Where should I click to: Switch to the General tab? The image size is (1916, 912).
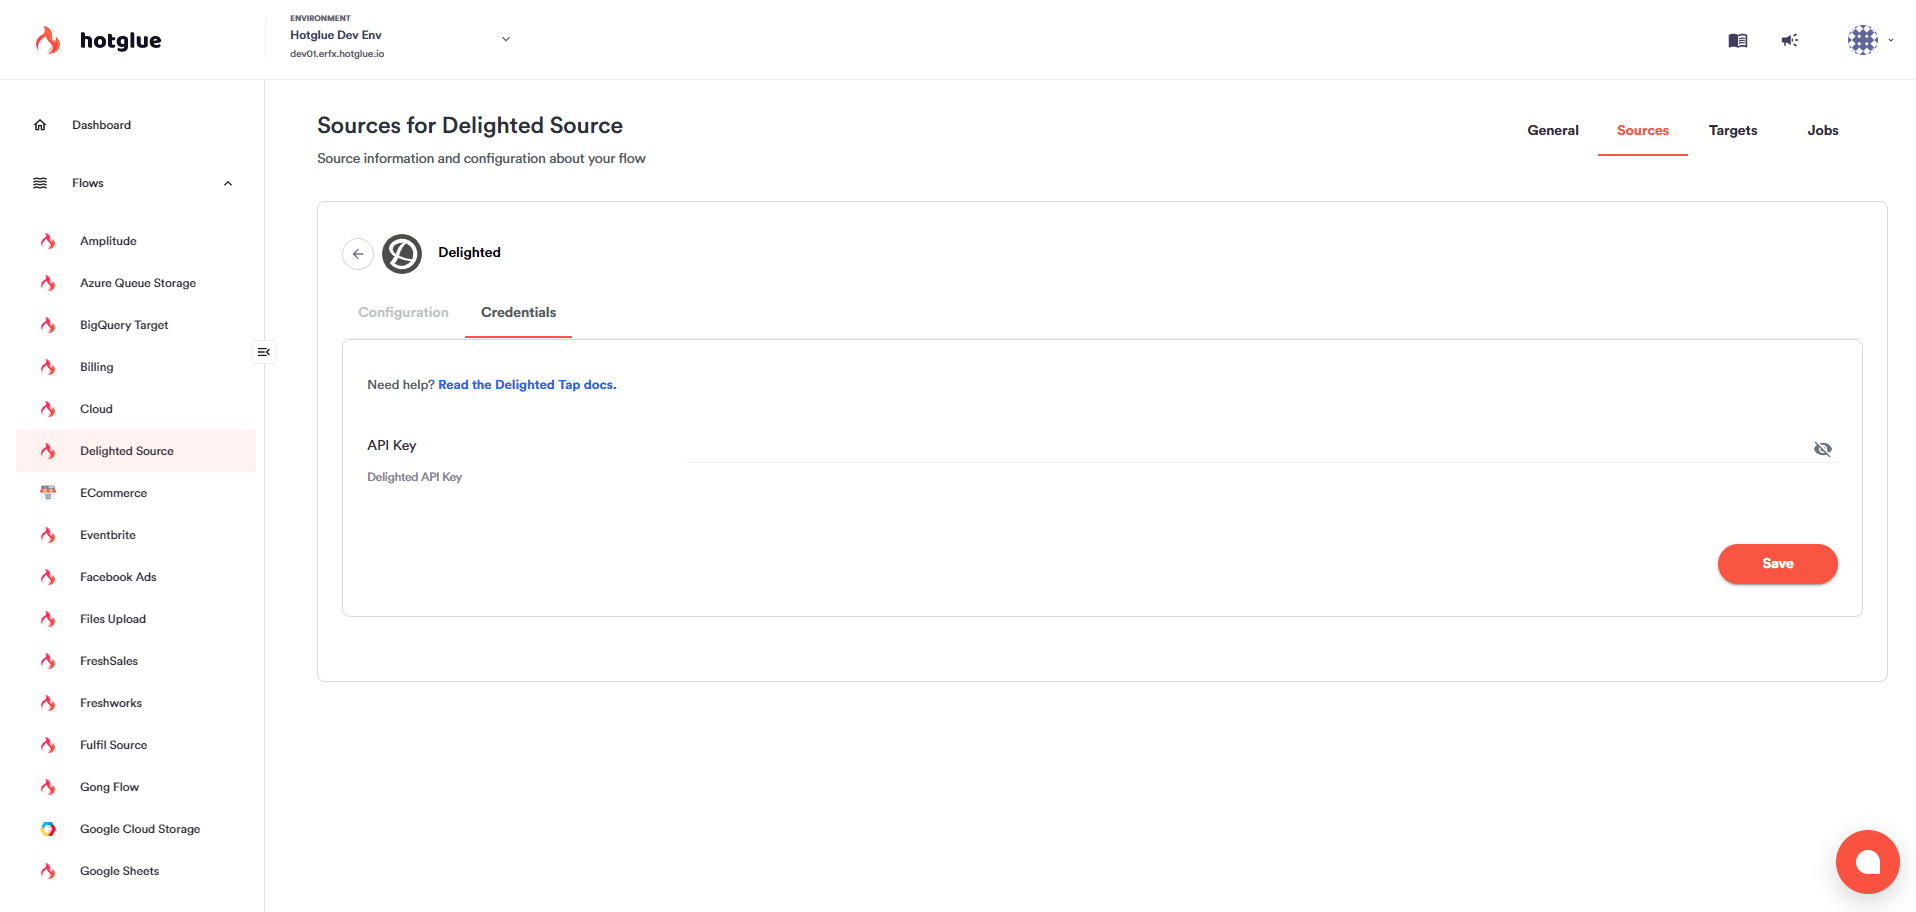[x=1553, y=131]
